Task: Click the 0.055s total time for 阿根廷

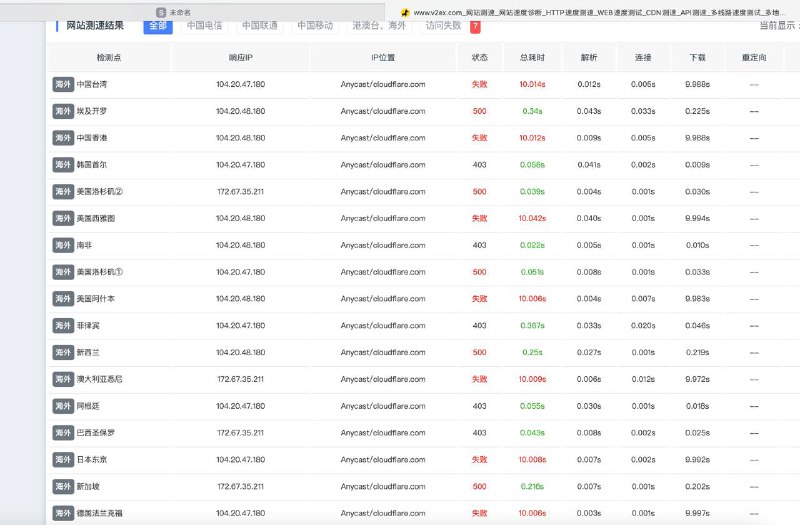Action: pyautogui.click(x=532, y=406)
